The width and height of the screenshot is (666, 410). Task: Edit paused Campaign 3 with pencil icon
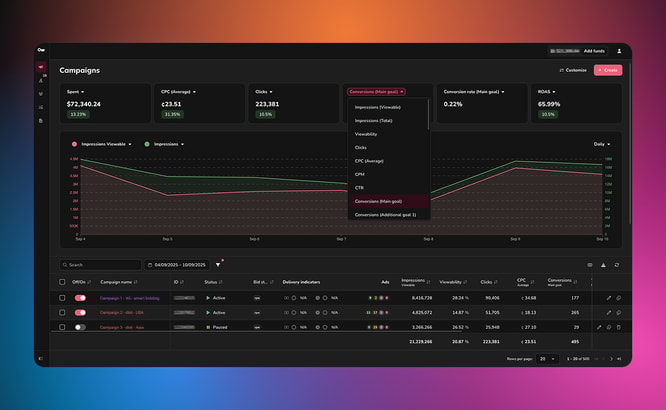(599, 327)
